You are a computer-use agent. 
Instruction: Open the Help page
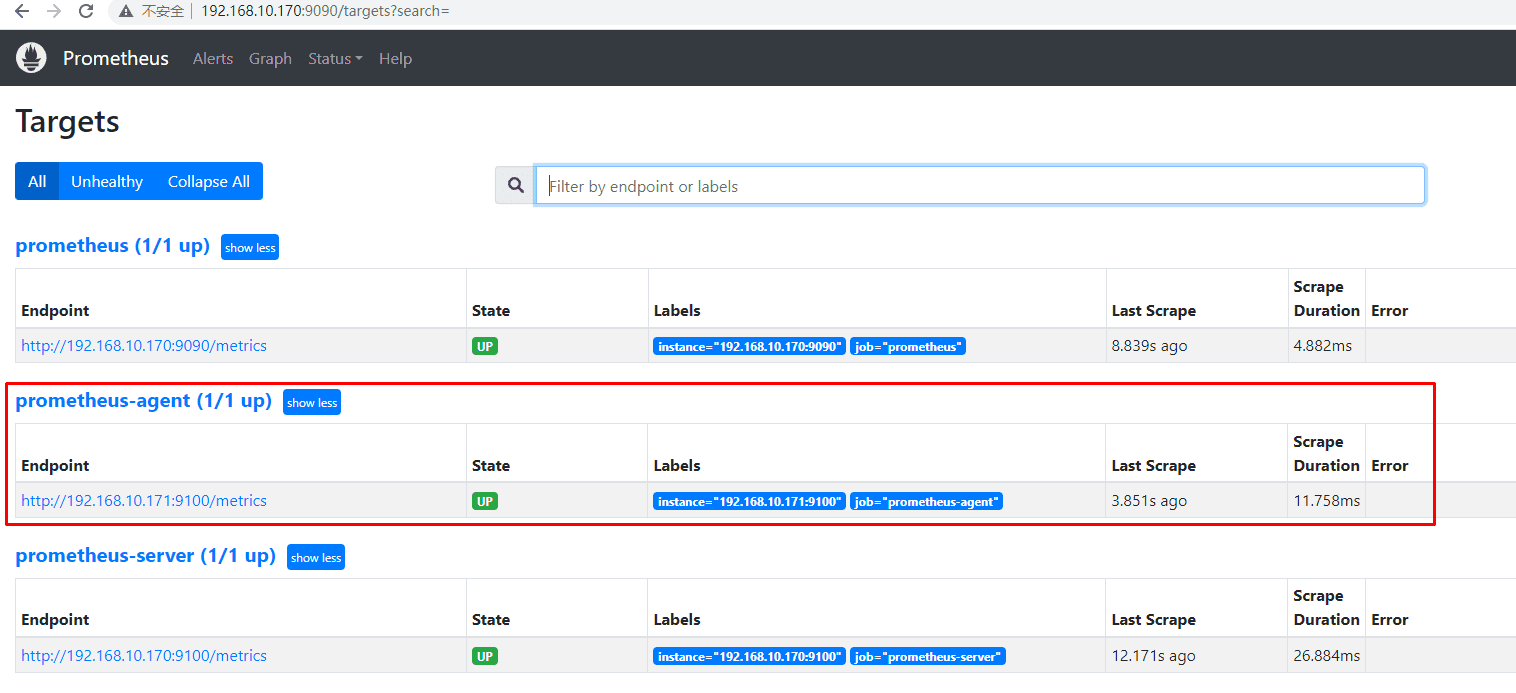[395, 58]
